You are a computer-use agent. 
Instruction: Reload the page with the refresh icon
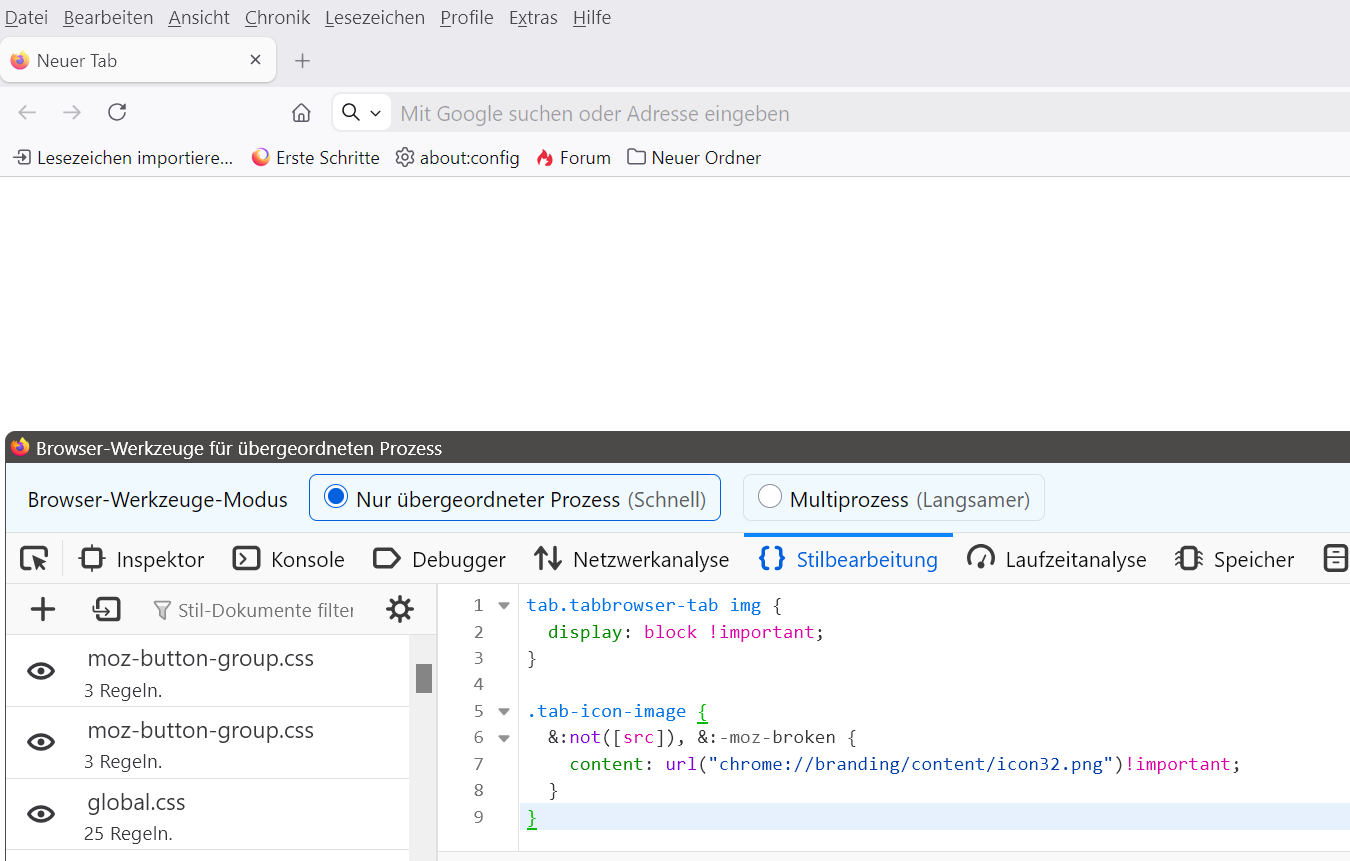pos(117,113)
